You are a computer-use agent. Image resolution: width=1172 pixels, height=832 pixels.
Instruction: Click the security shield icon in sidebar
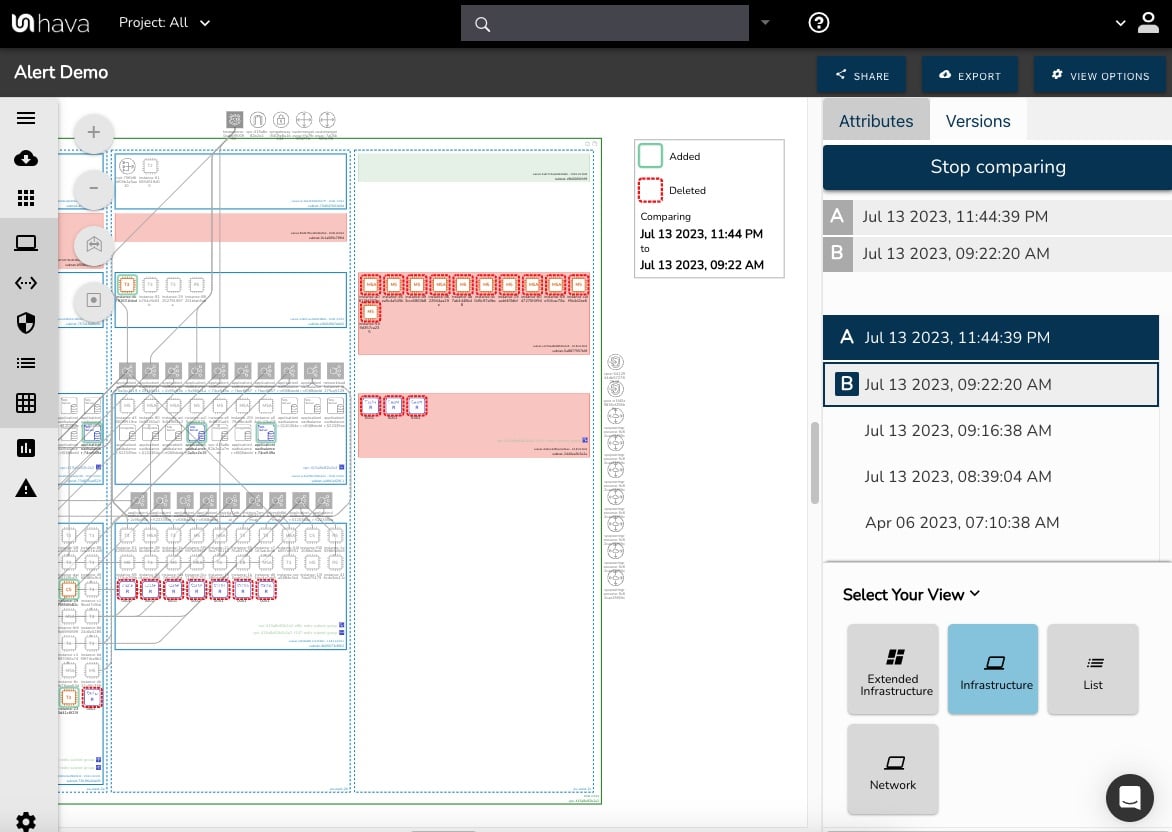[26, 322]
